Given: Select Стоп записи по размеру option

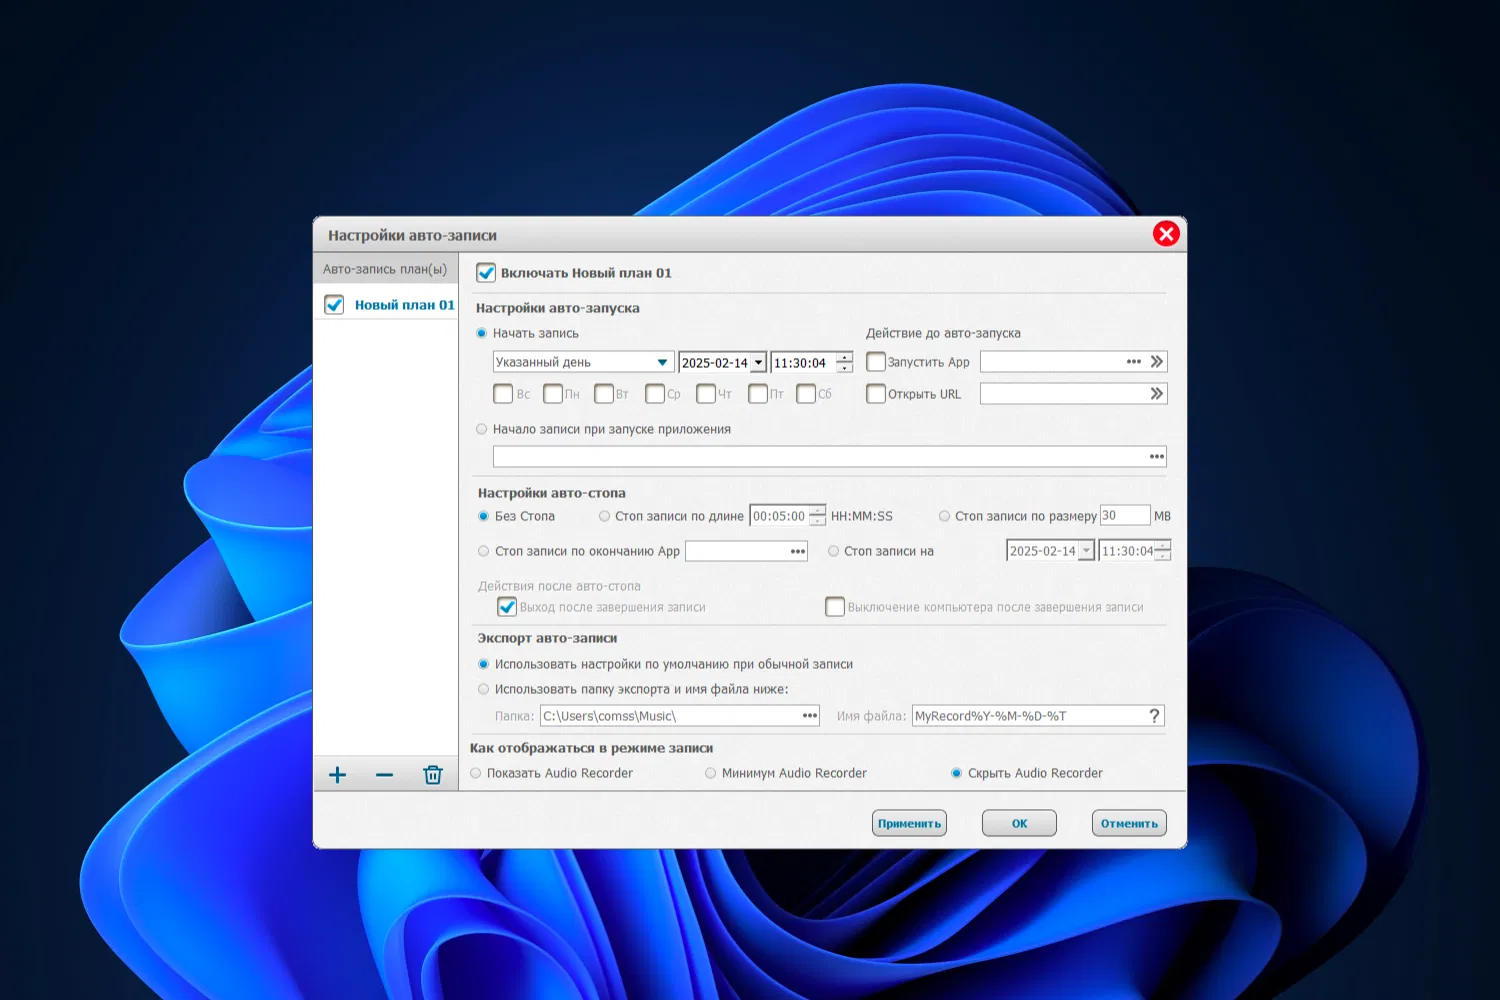Looking at the screenshot, I should pos(944,516).
